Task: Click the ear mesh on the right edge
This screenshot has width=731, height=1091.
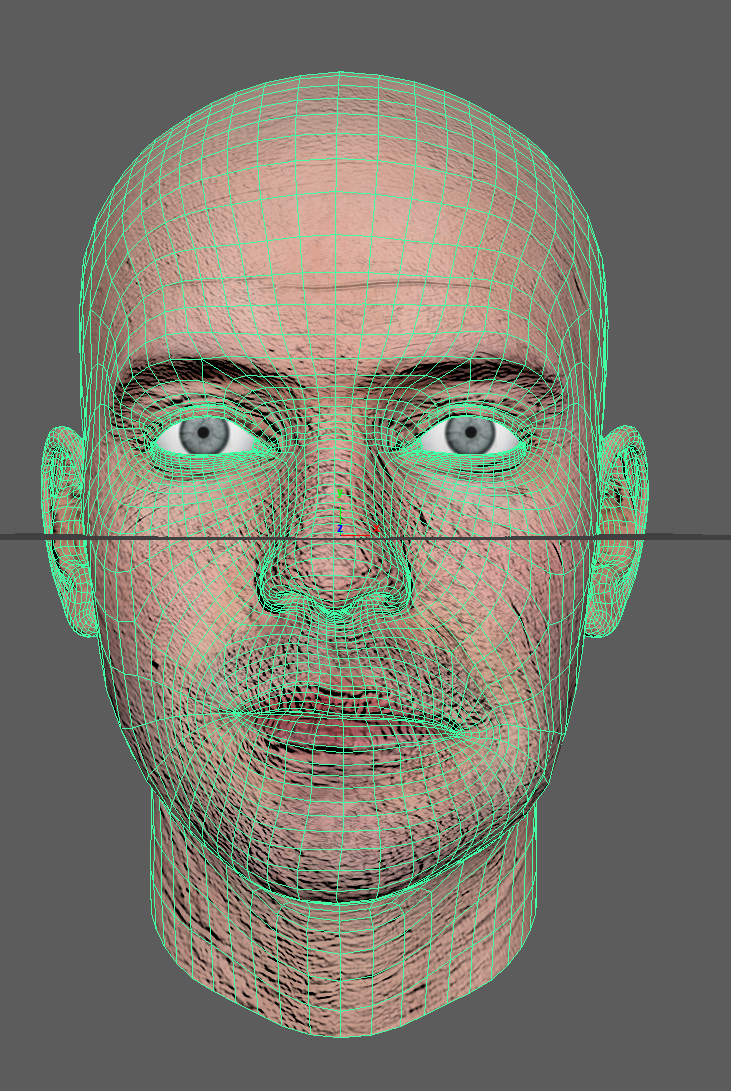Action: pyautogui.click(x=619, y=531)
